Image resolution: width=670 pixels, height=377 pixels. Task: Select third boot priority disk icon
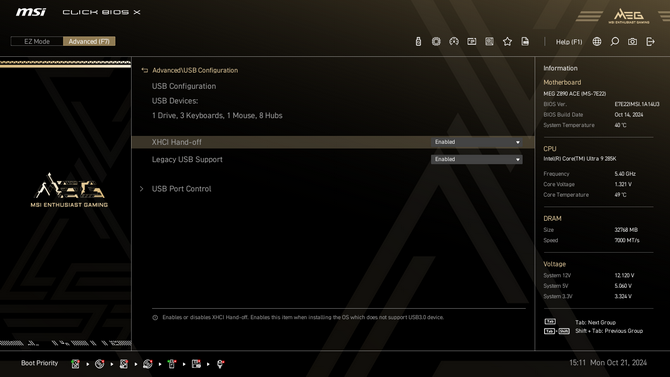click(123, 364)
